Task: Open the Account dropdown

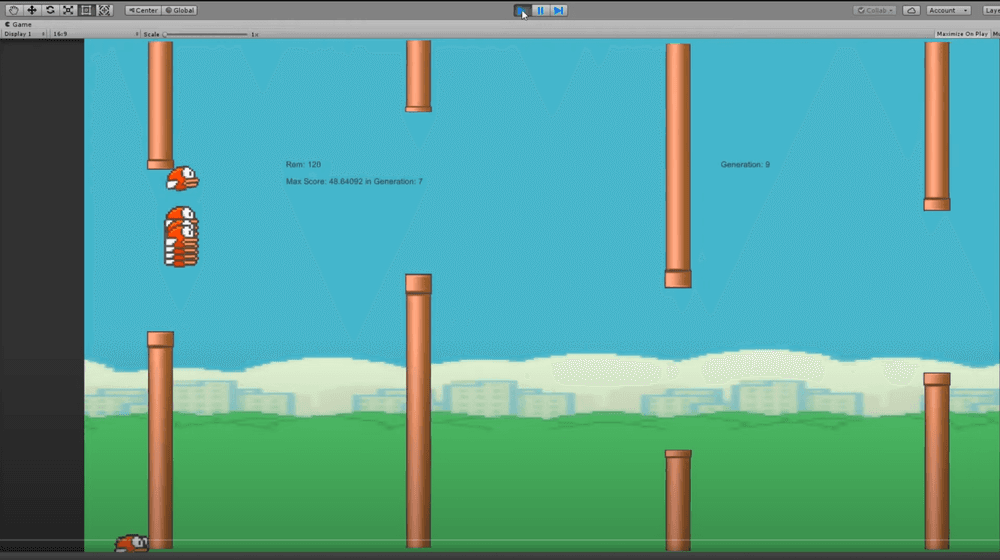Action: click(x=948, y=10)
